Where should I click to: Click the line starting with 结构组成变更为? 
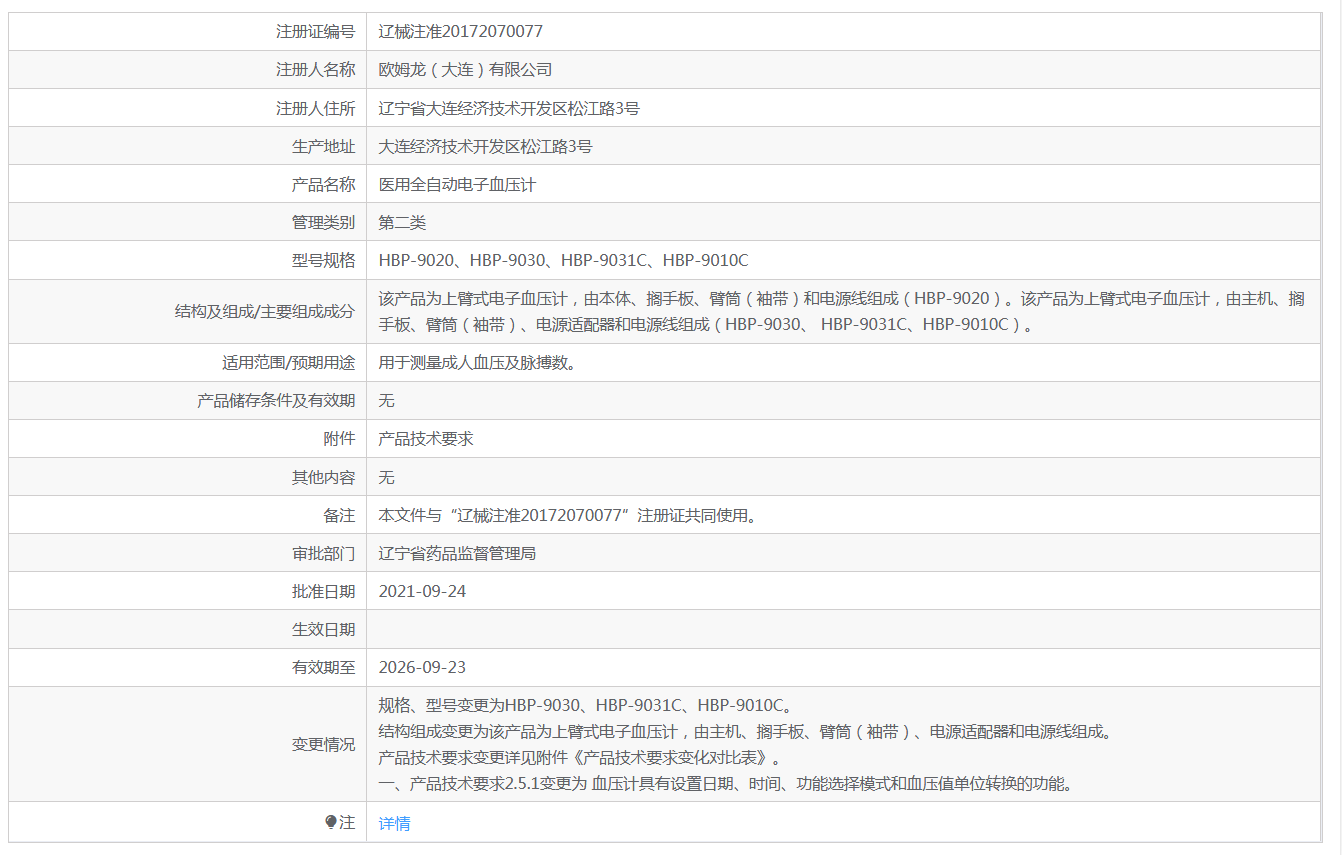745,731
